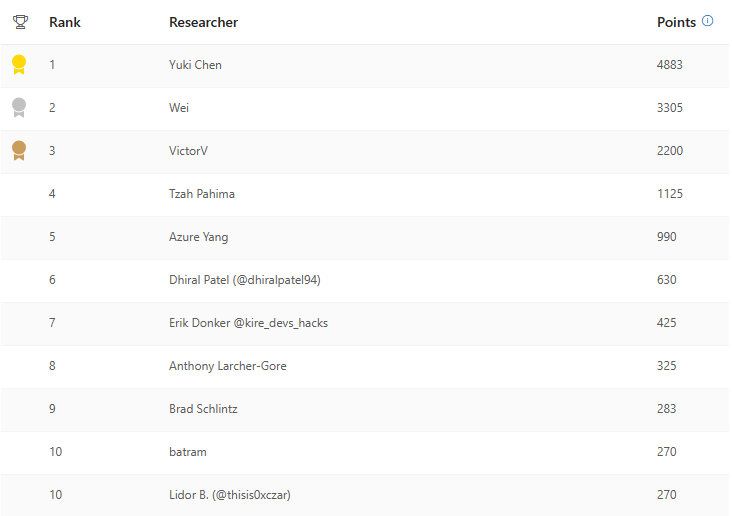Click the silver medal icon
The image size is (732, 516).
[18, 108]
